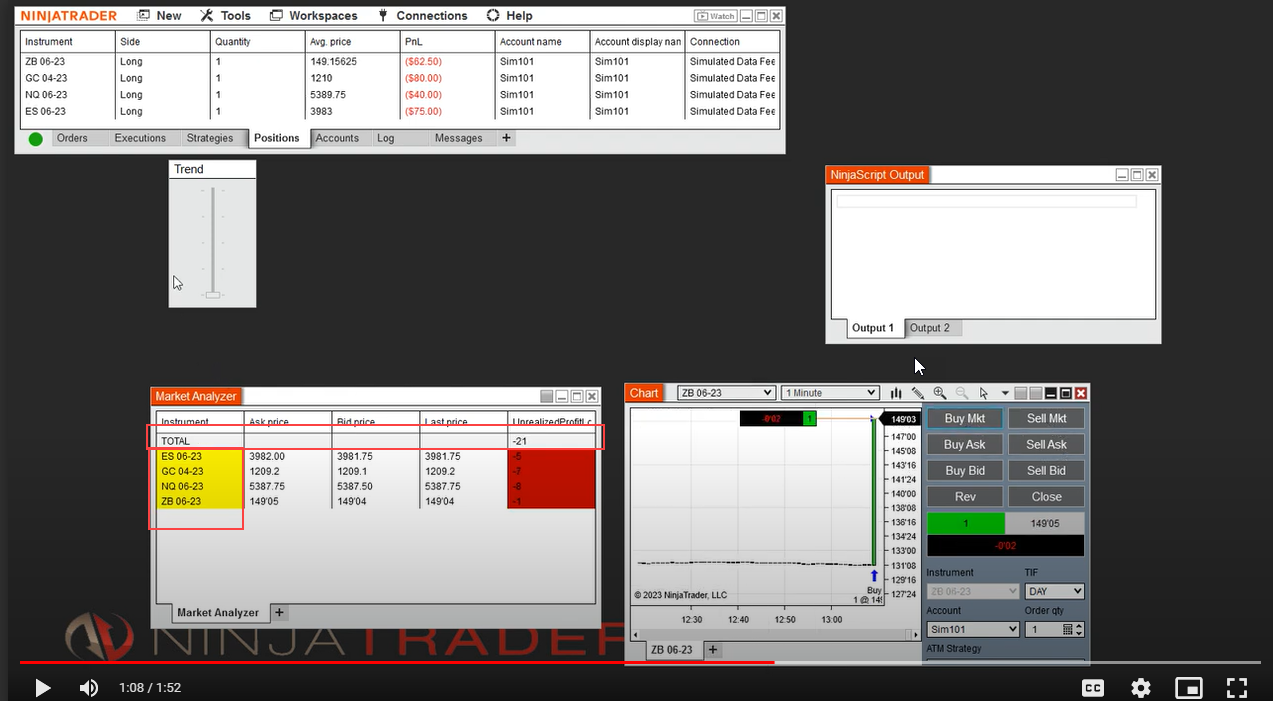1273x701 pixels.
Task: Add new chart tab next to ZB 06-23
Action: (713, 650)
